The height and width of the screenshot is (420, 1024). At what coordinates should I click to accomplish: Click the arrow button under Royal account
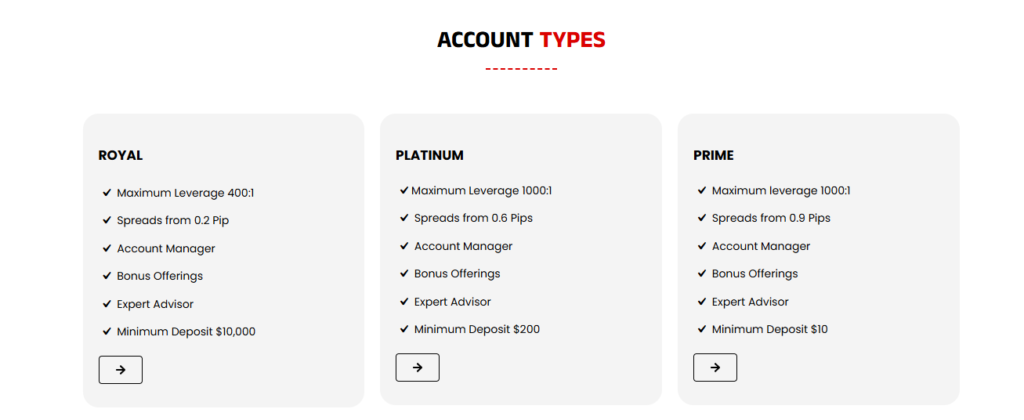click(x=120, y=370)
